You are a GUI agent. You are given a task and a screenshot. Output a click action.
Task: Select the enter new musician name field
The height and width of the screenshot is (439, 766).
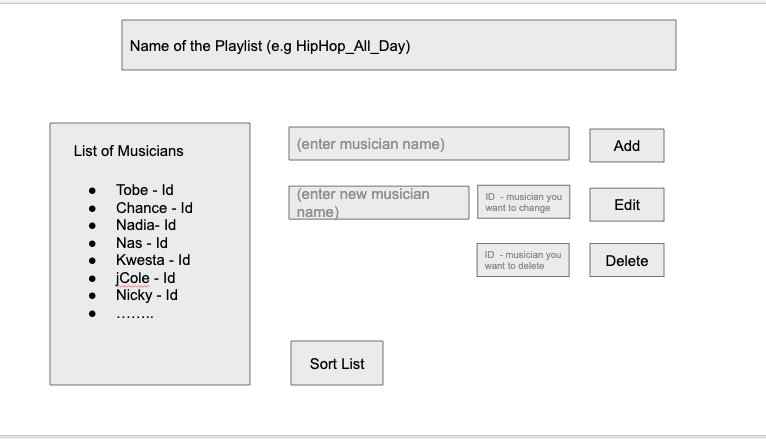pyautogui.click(x=378, y=203)
